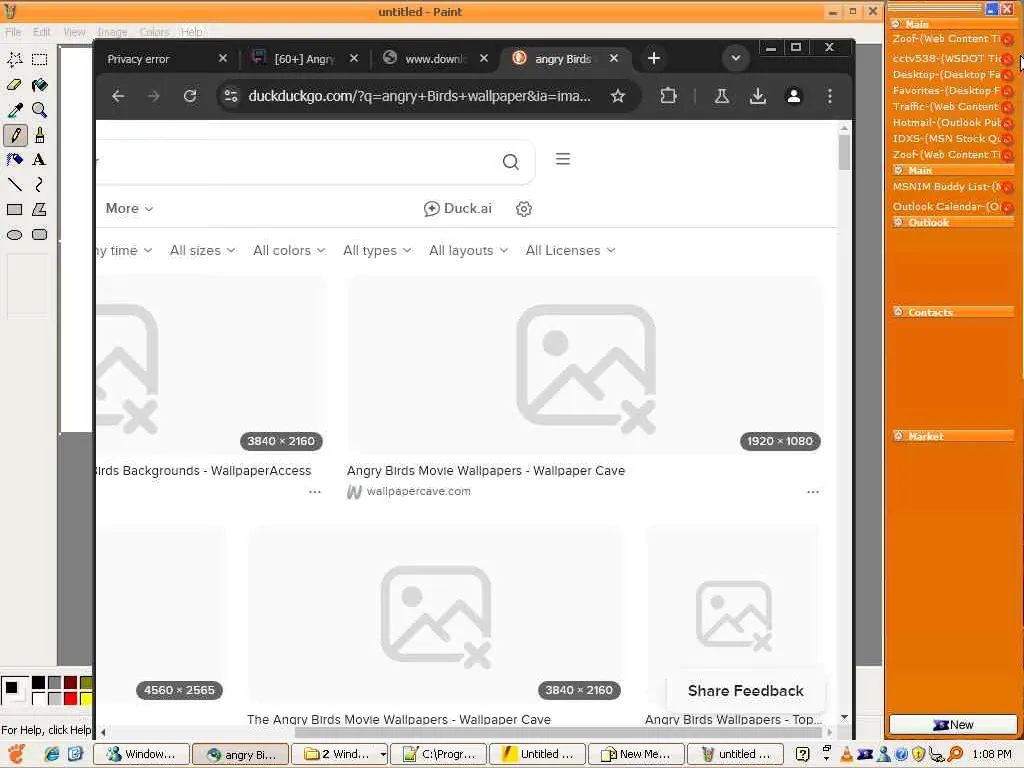Reload the DuckDuckGo page
The height and width of the screenshot is (768, 1024).
click(190, 96)
